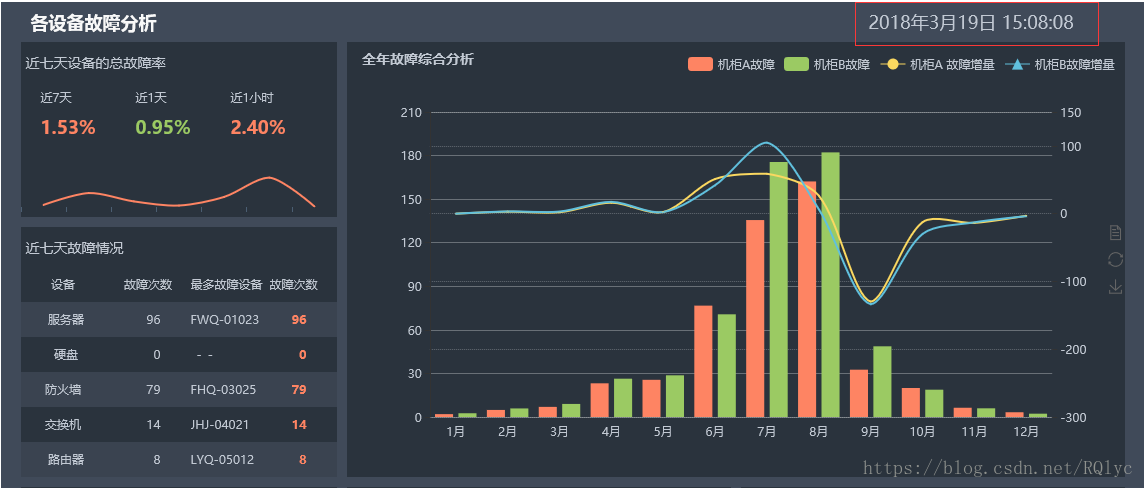The height and width of the screenshot is (488, 1144).
Task: Click the orange bar for 4月
Action: pos(600,400)
